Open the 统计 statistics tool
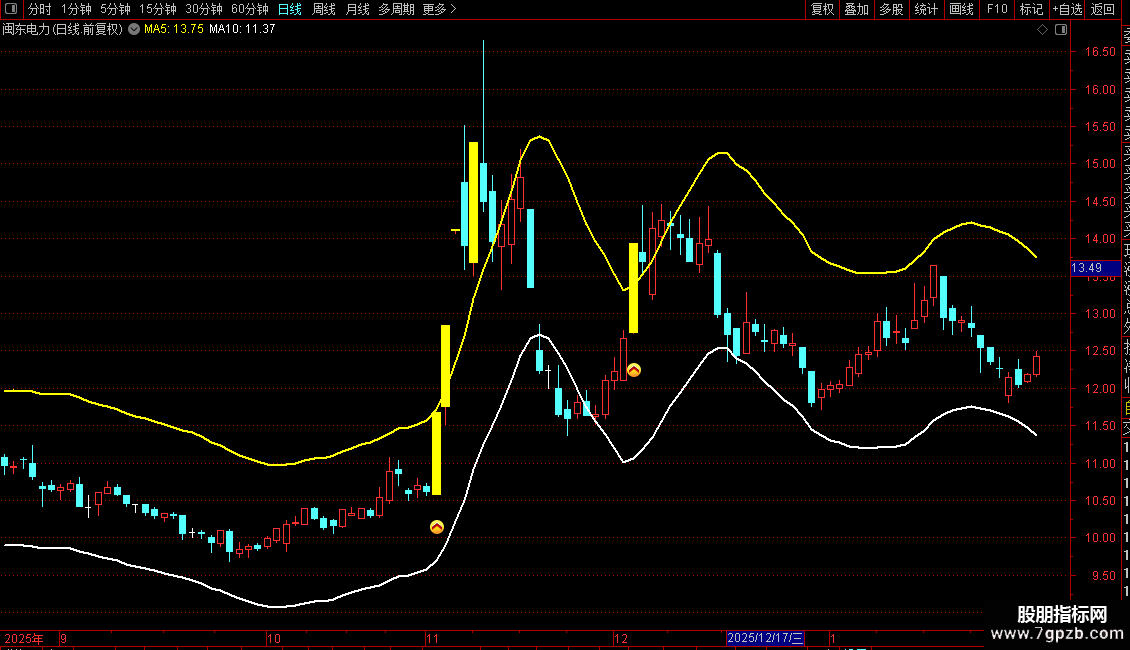The width and height of the screenshot is (1130, 650). coord(926,9)
